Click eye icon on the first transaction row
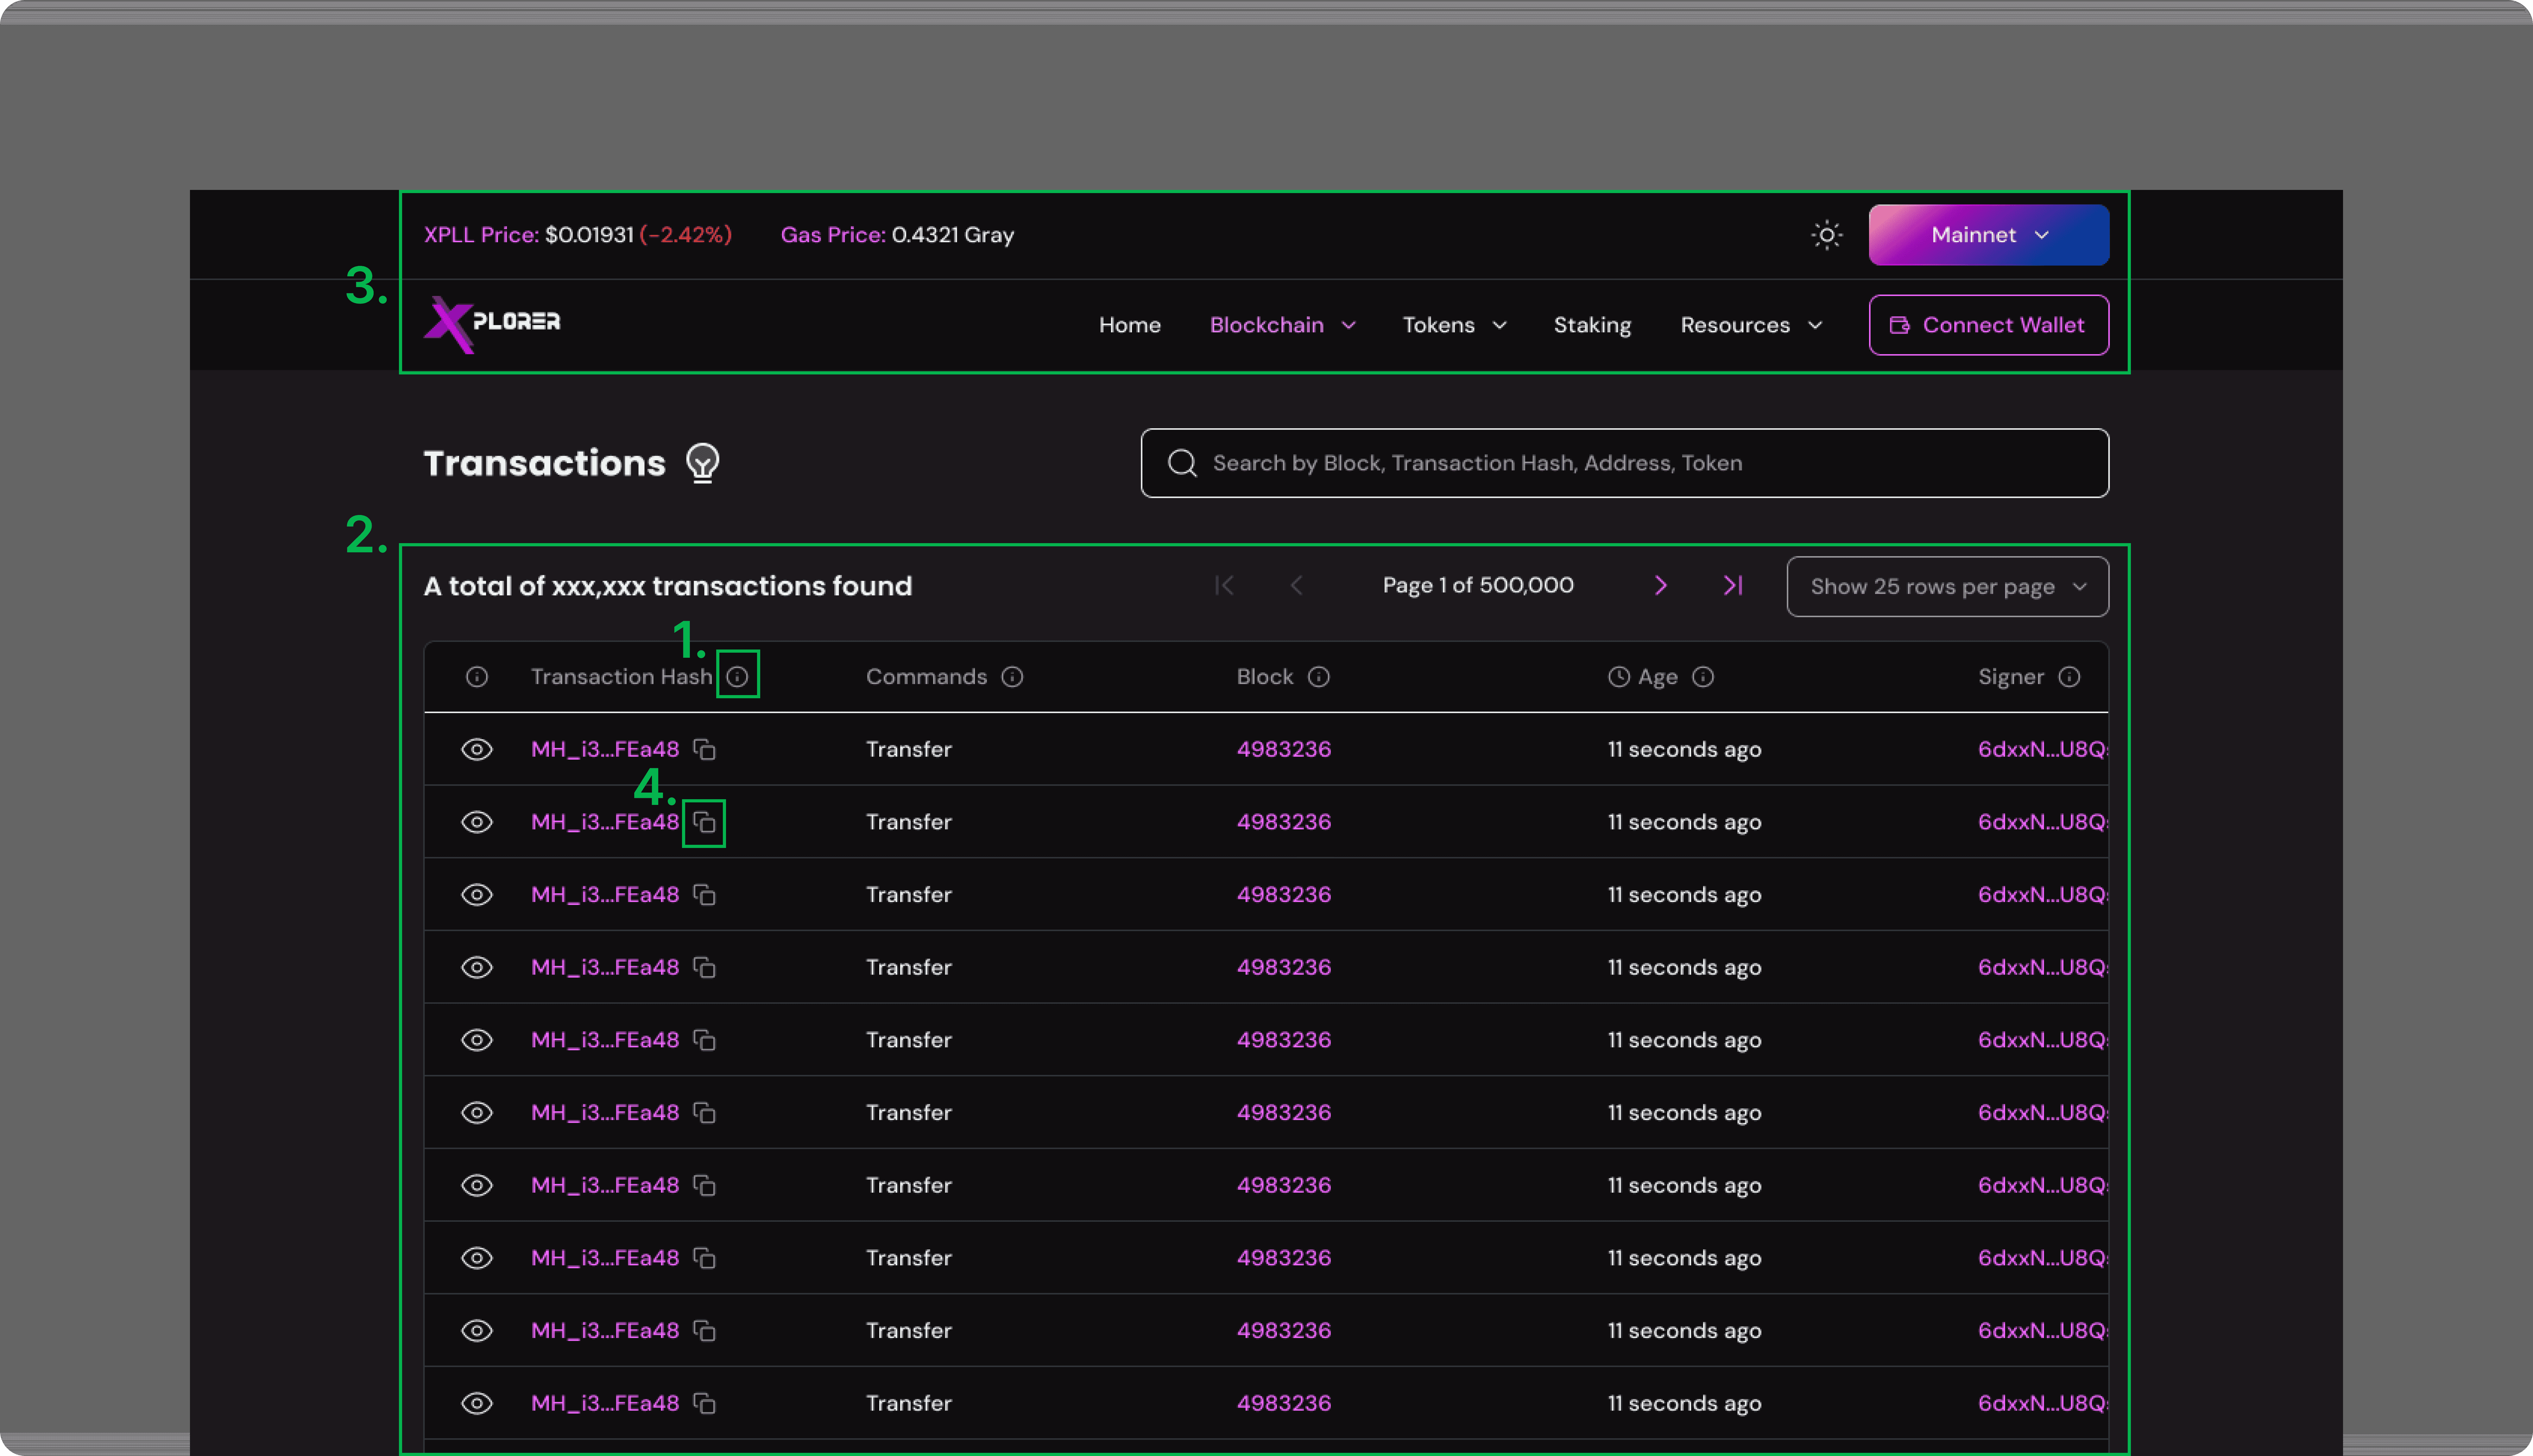Viewport: 2533px width, 1456px height. [x=477, y=750]
